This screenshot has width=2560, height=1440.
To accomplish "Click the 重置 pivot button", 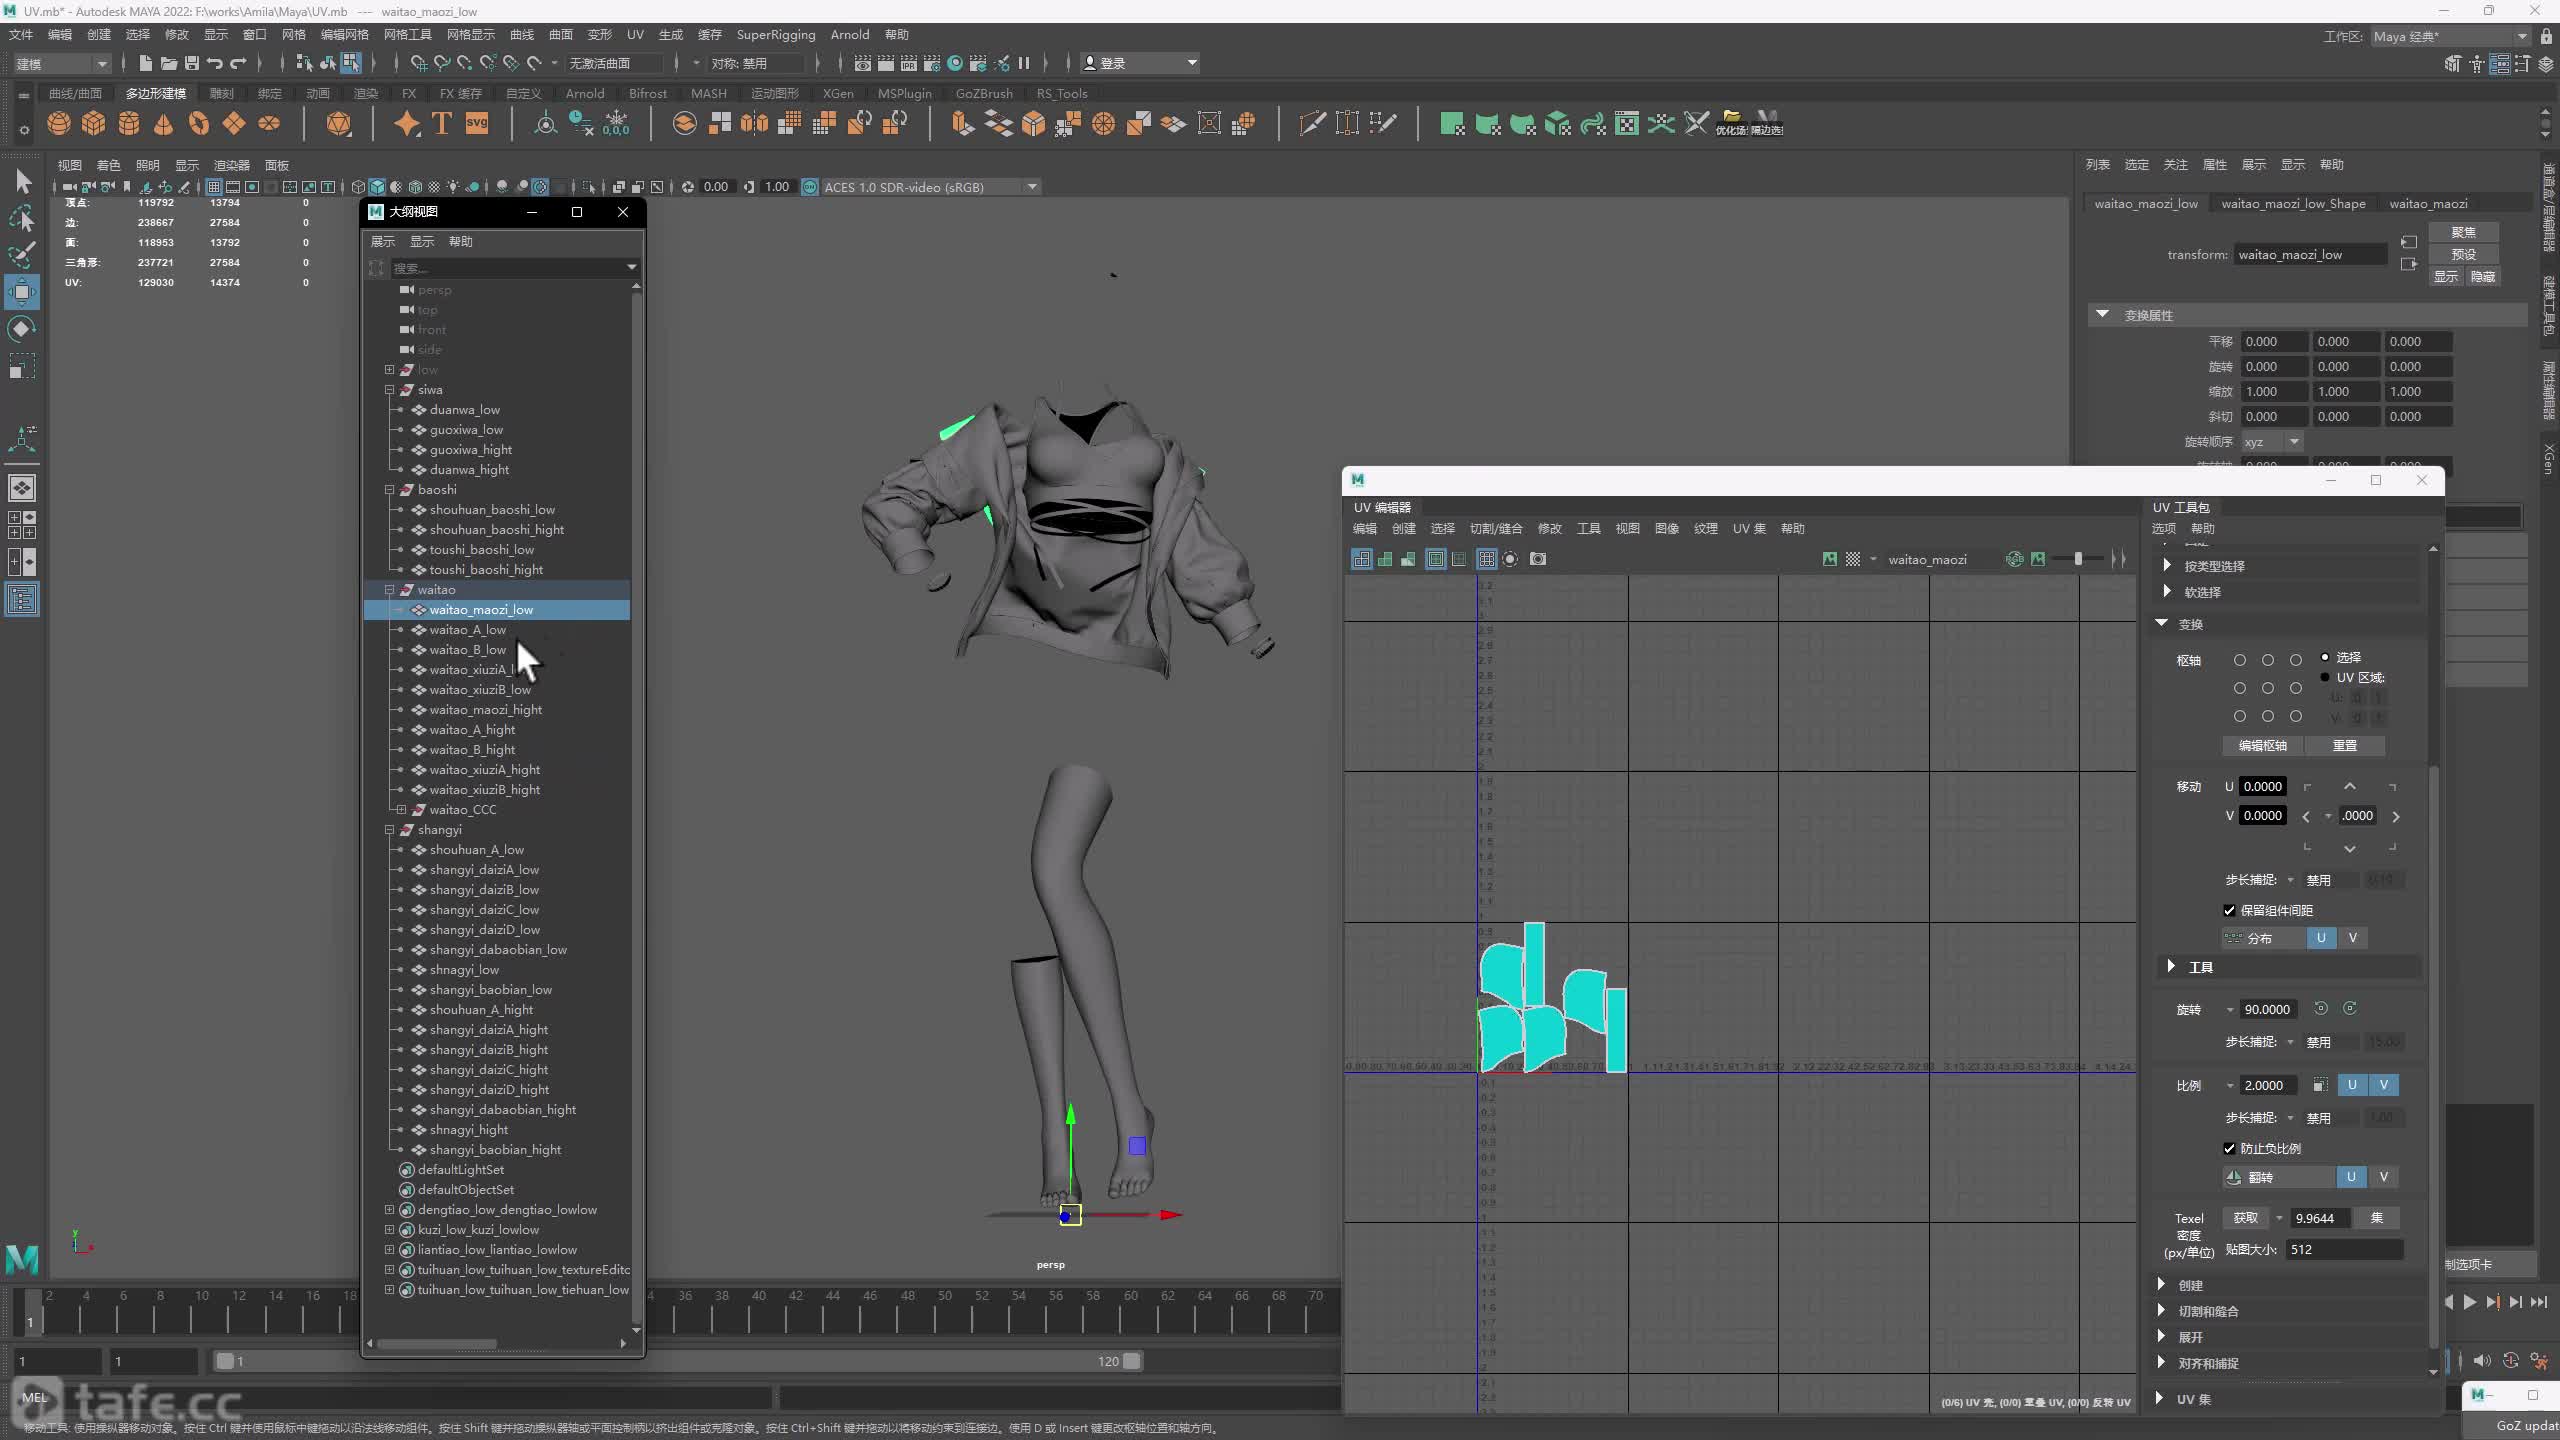I will tap(2344, 746).
